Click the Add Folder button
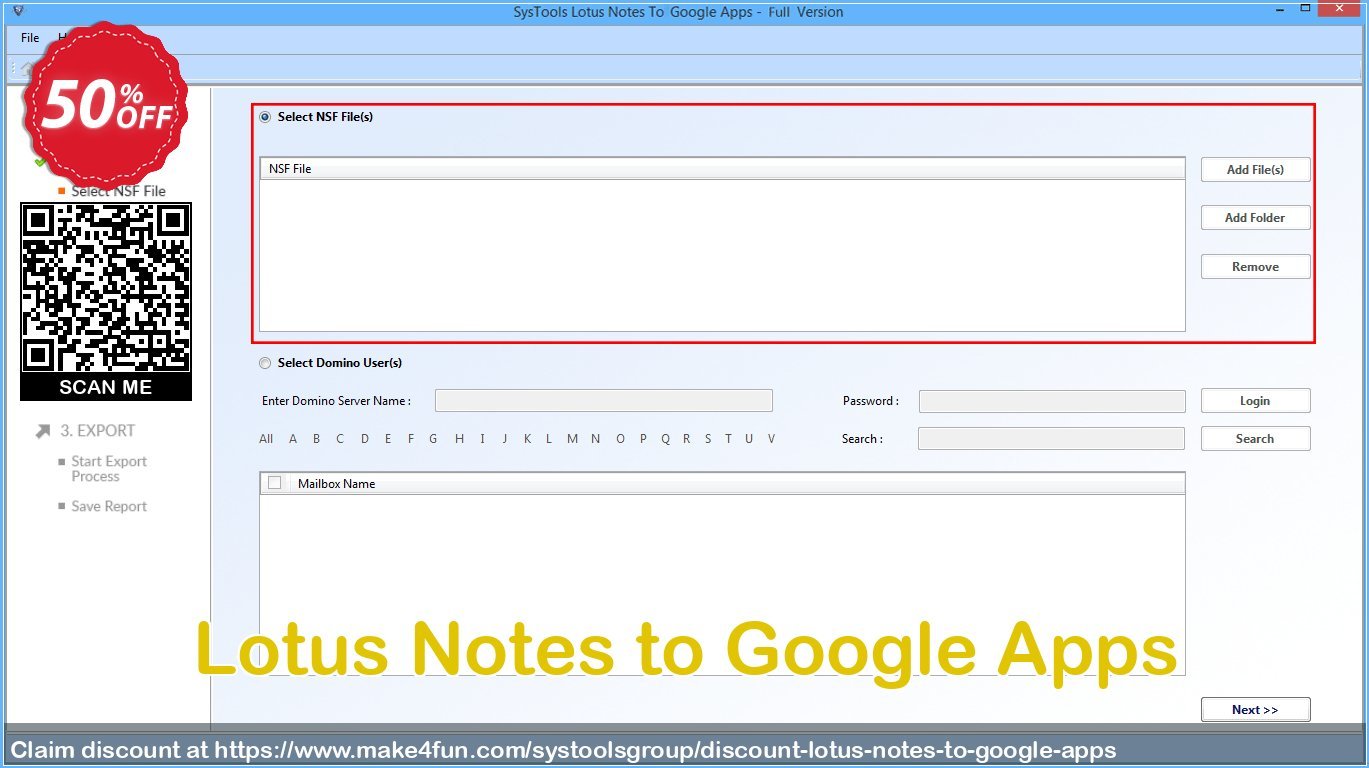This screenshot has width=1369, height=768. pyautogui.click(x=1255, y=218)
